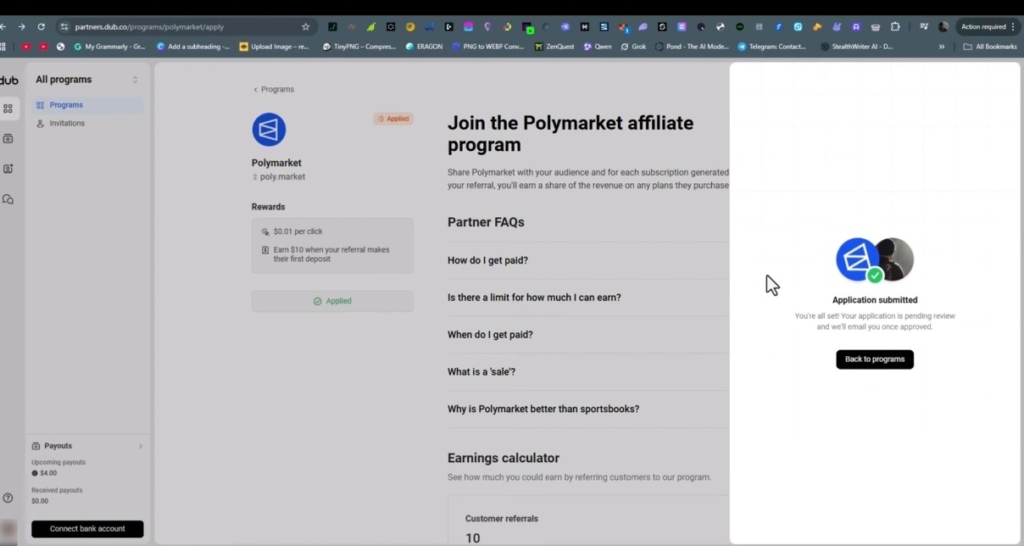Click the Polymarket logo on program page
The height and width of the screenshot is (546, 1024).
[x=269, y=130]
